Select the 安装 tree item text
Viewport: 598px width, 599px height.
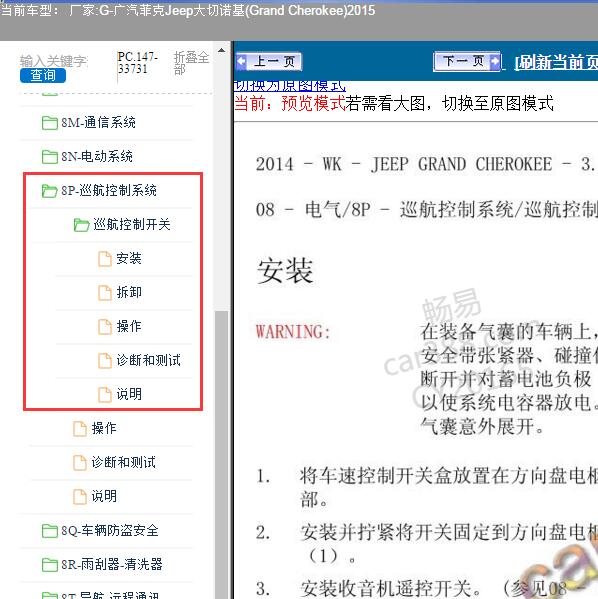tap(129, 258)
